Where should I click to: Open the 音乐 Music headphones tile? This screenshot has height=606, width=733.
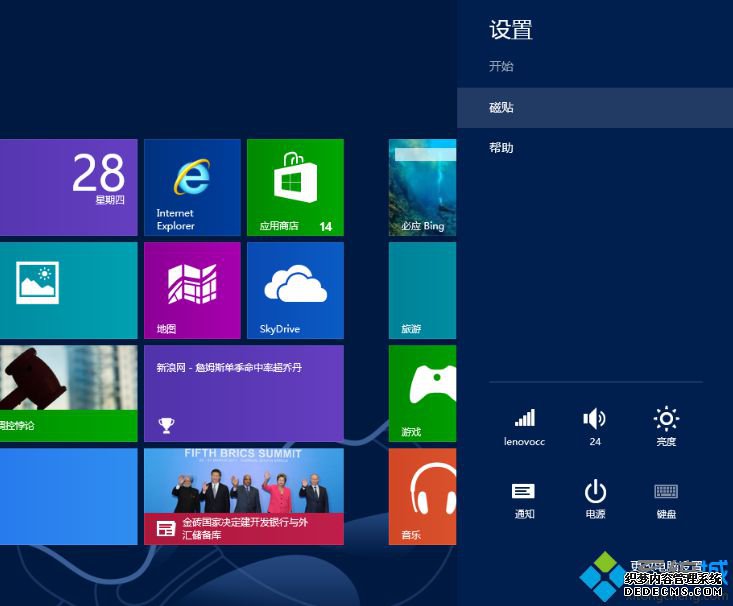tap(423, 497)
